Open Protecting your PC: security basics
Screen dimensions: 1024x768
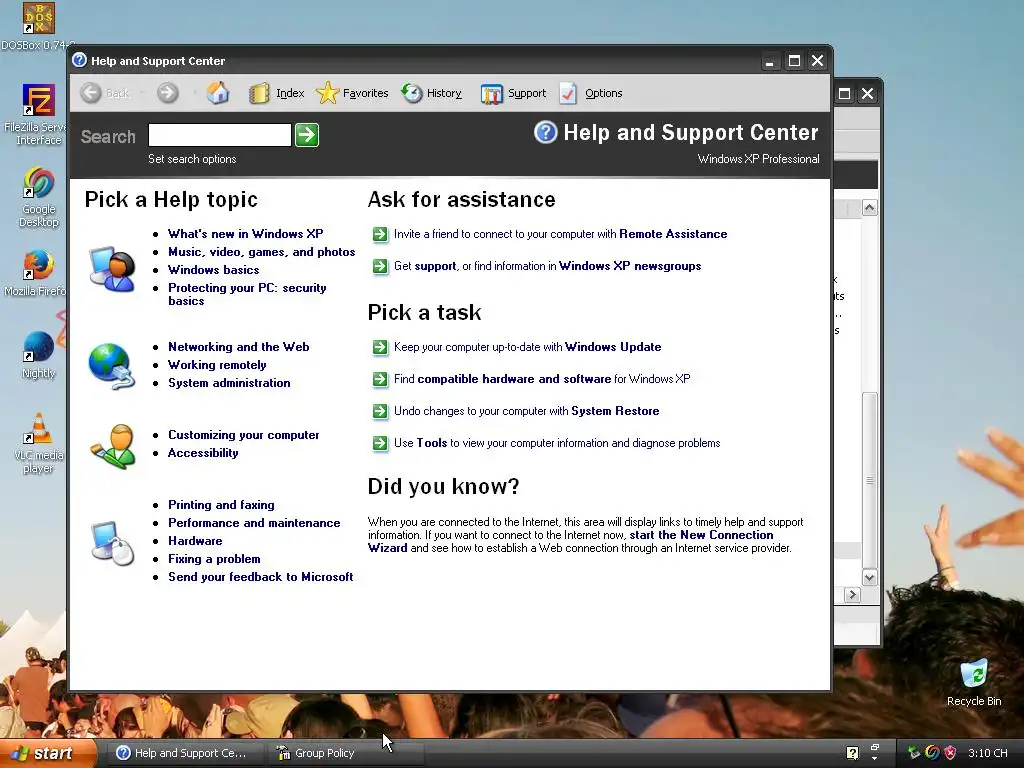[247, 295]
